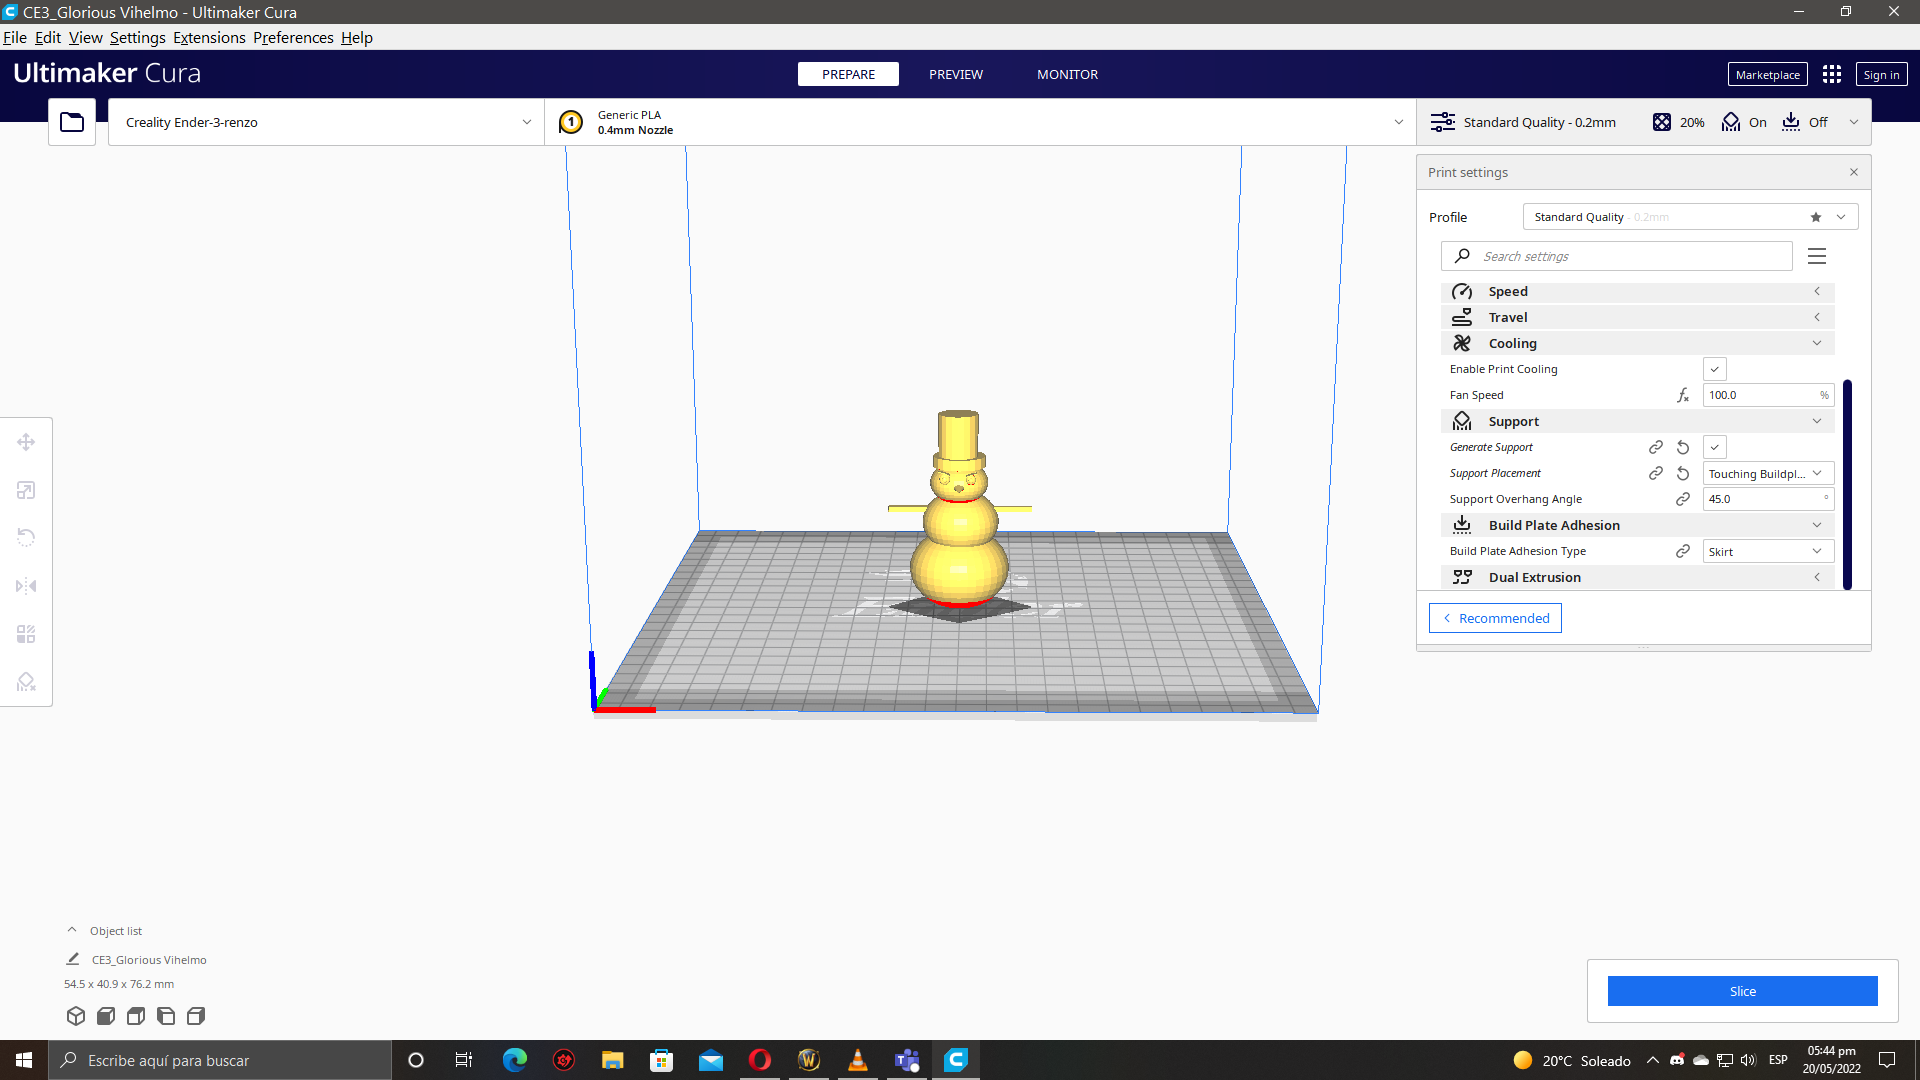
Task: Switch to left side view icon
Action: point(166,1016)
